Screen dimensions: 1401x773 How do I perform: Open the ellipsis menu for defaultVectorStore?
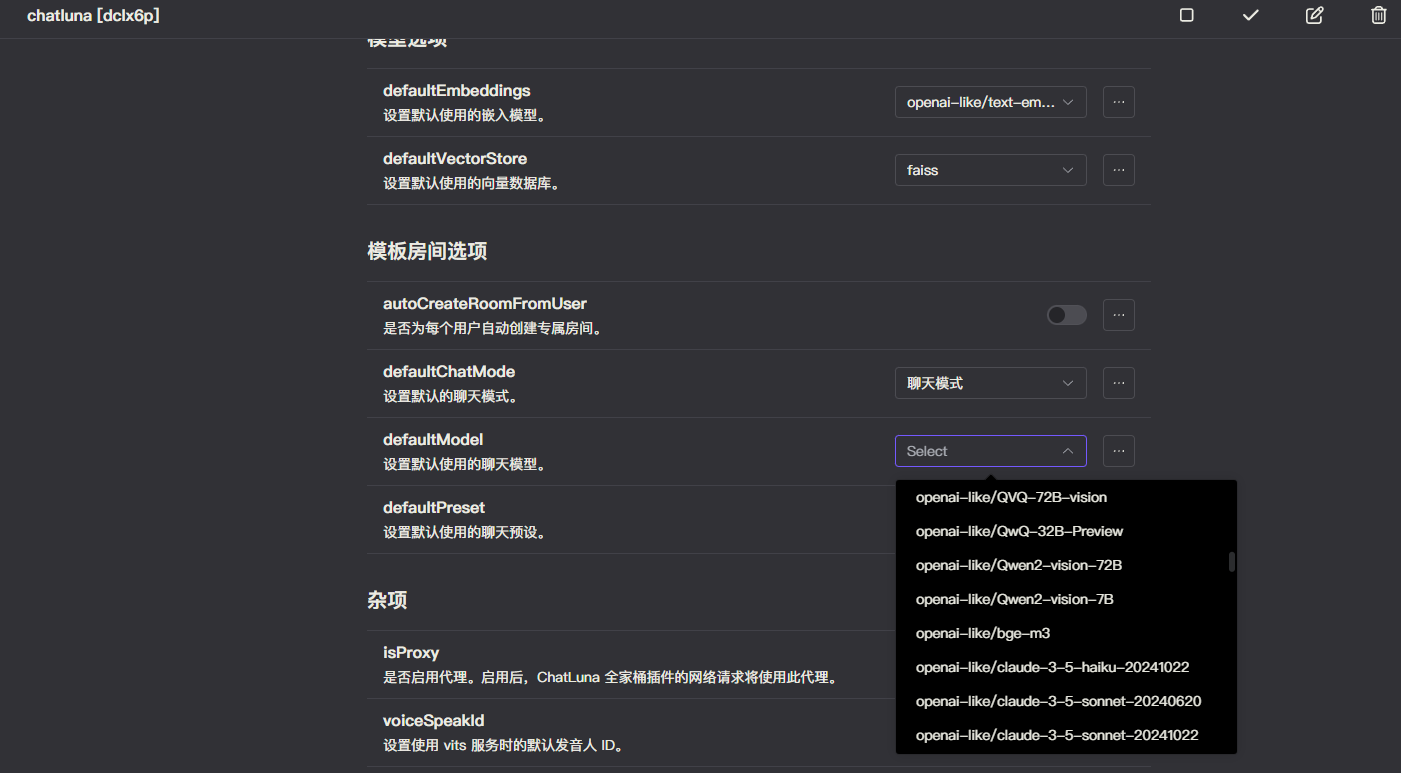pyautogui.click(x=1118, y=170)
